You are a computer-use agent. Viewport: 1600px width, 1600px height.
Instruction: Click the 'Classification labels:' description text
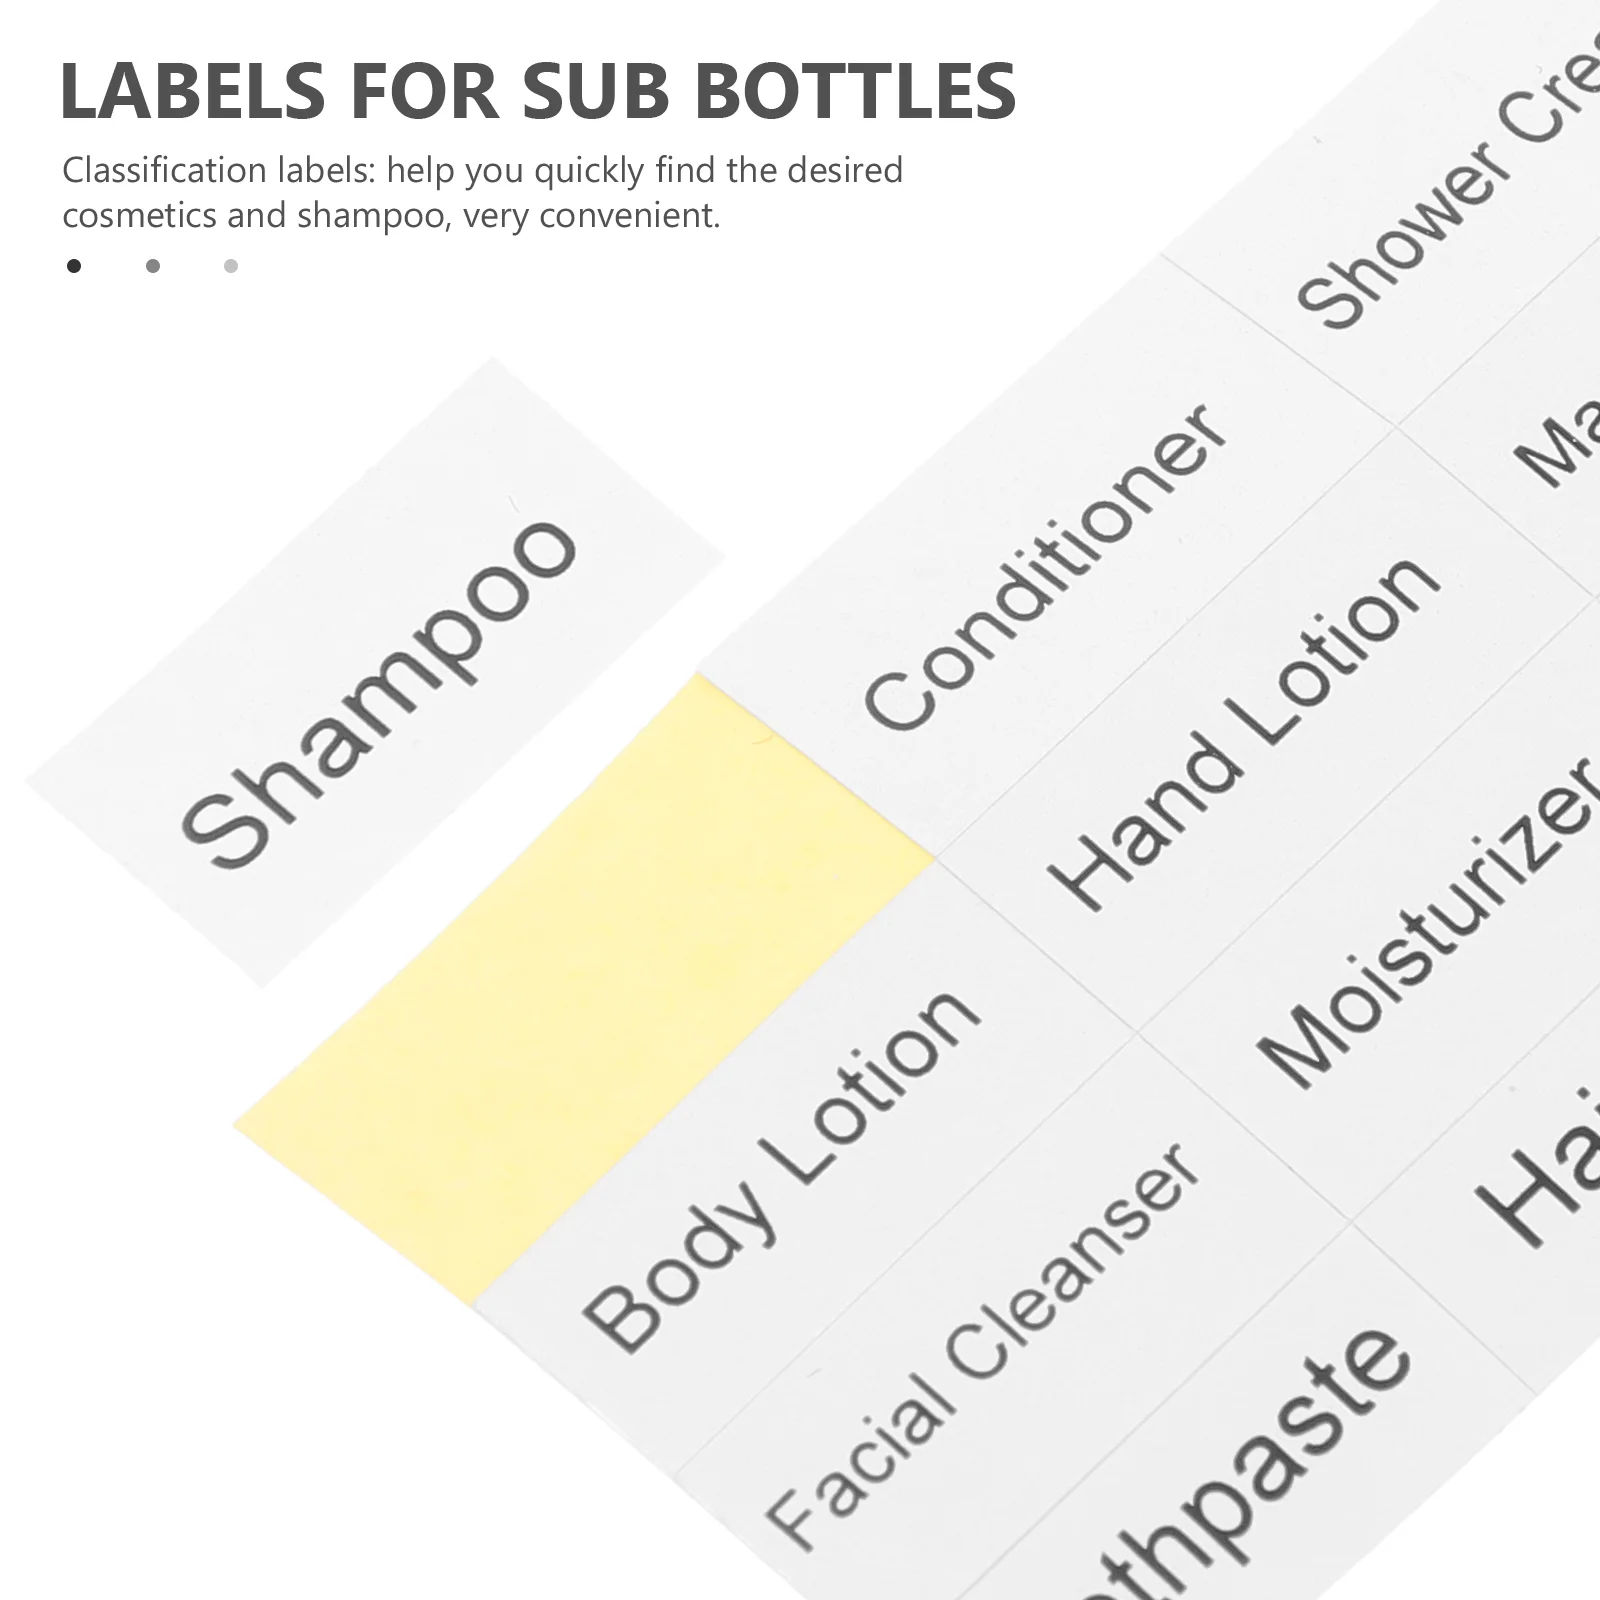coord(218,171)
